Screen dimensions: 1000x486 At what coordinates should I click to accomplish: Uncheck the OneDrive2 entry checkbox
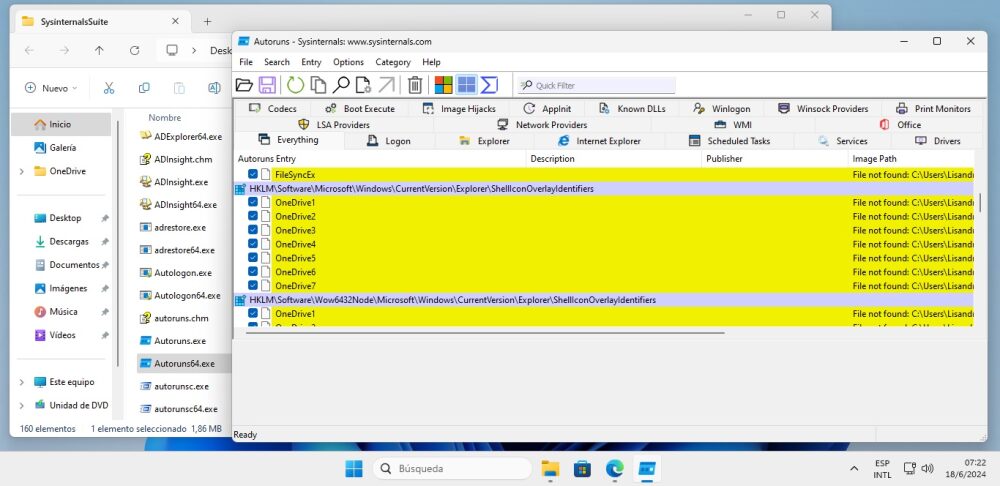253,216
